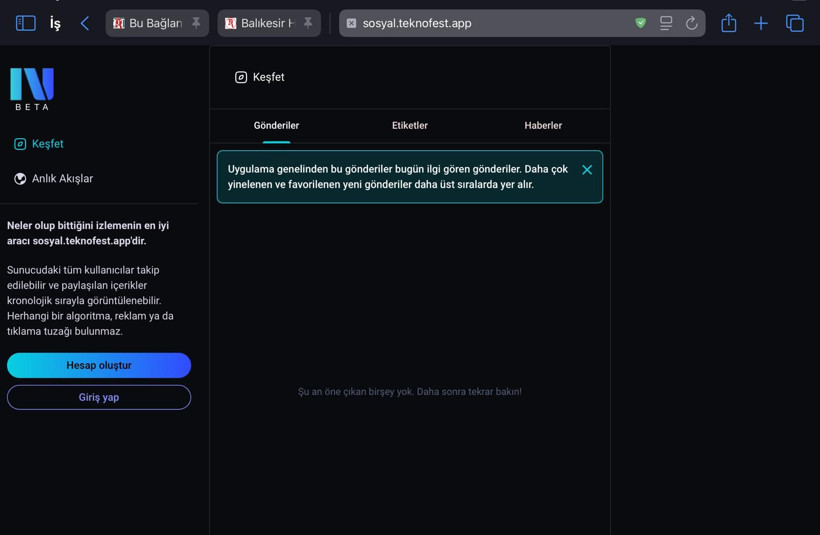The image size is (820, 535).
Task: Click the Keşfet column header title
Action: pyautogui.click(x=268, y=77)
